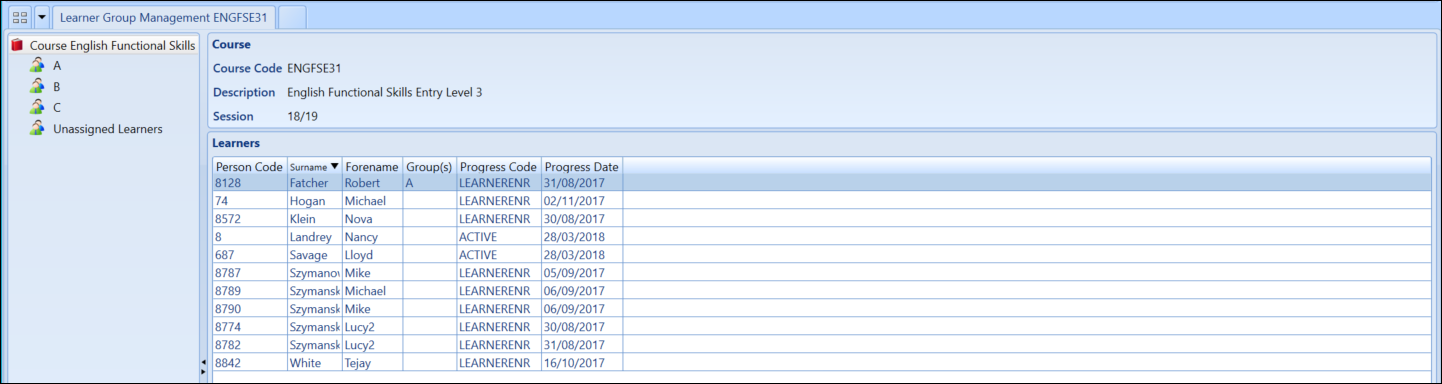Click forename Robert cell
Image resolution: width=1442 pixels, height=384 pixels.
[372, 184]
